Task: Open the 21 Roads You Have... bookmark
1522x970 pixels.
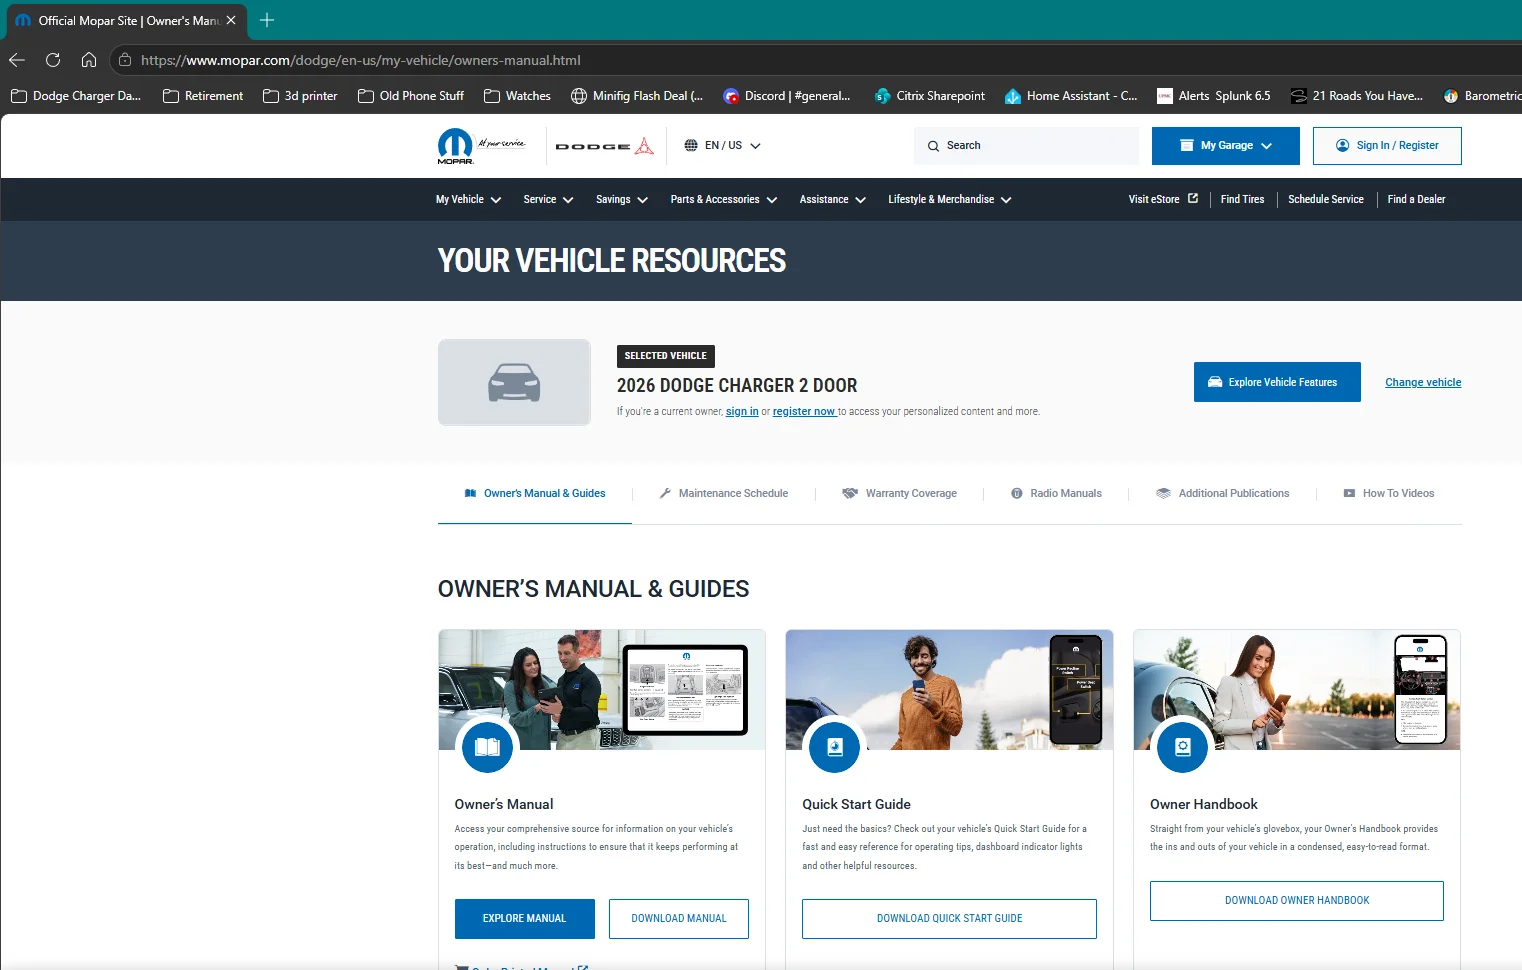Action: 1357,96
